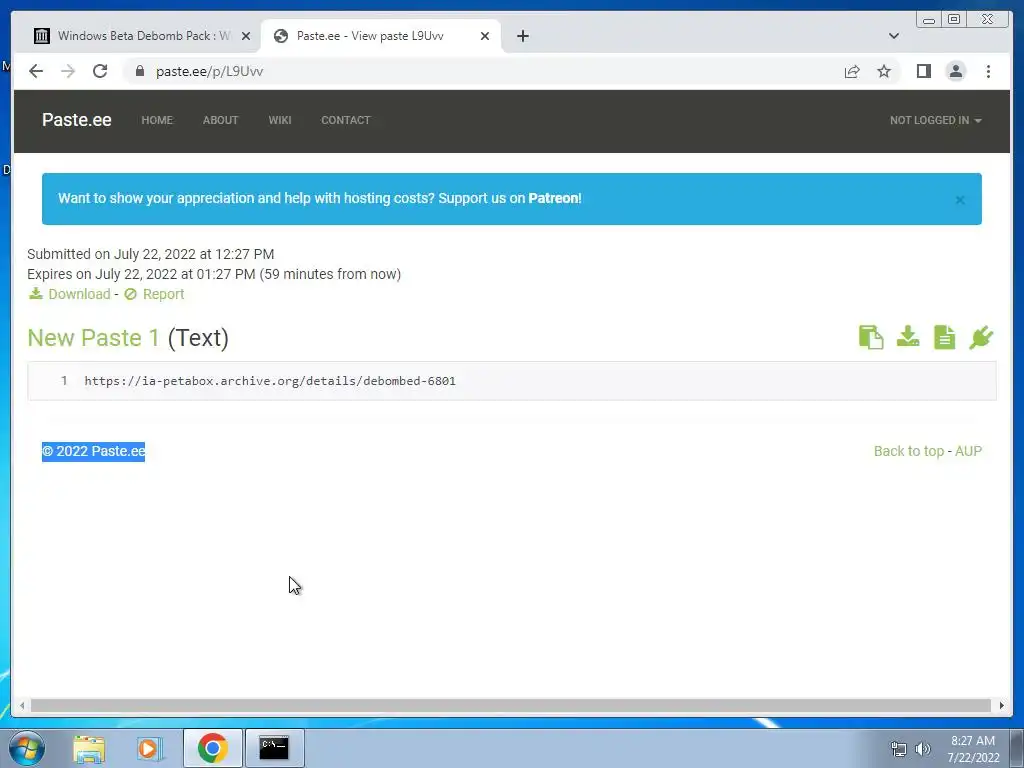This screenshot has height=768, width=1024.
Task: Copy paste contents with clipboard icon
Action: 871,338
